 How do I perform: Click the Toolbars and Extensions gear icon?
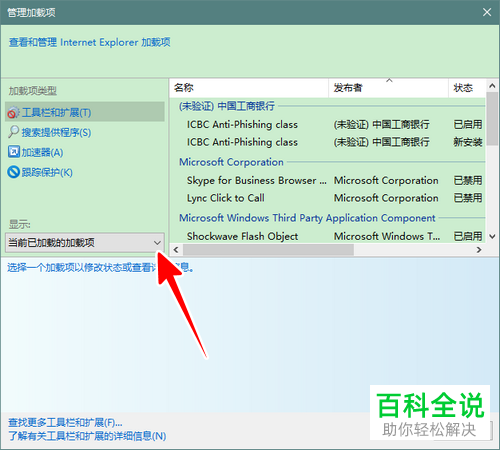point(14,113)
